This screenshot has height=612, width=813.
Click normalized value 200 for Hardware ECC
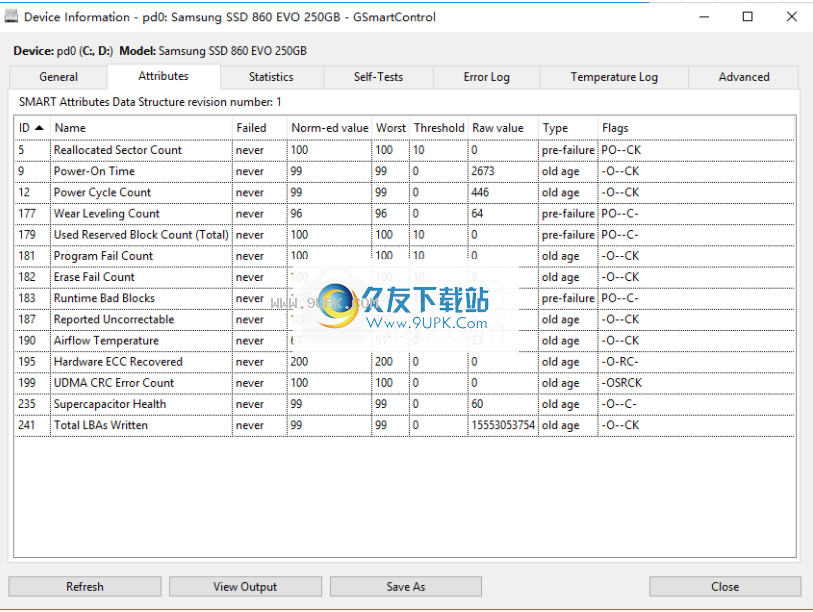point(299,361)
